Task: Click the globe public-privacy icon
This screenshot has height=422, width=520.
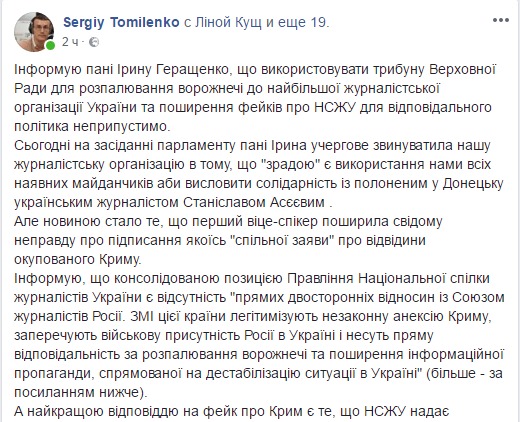Action: point(94,42)
